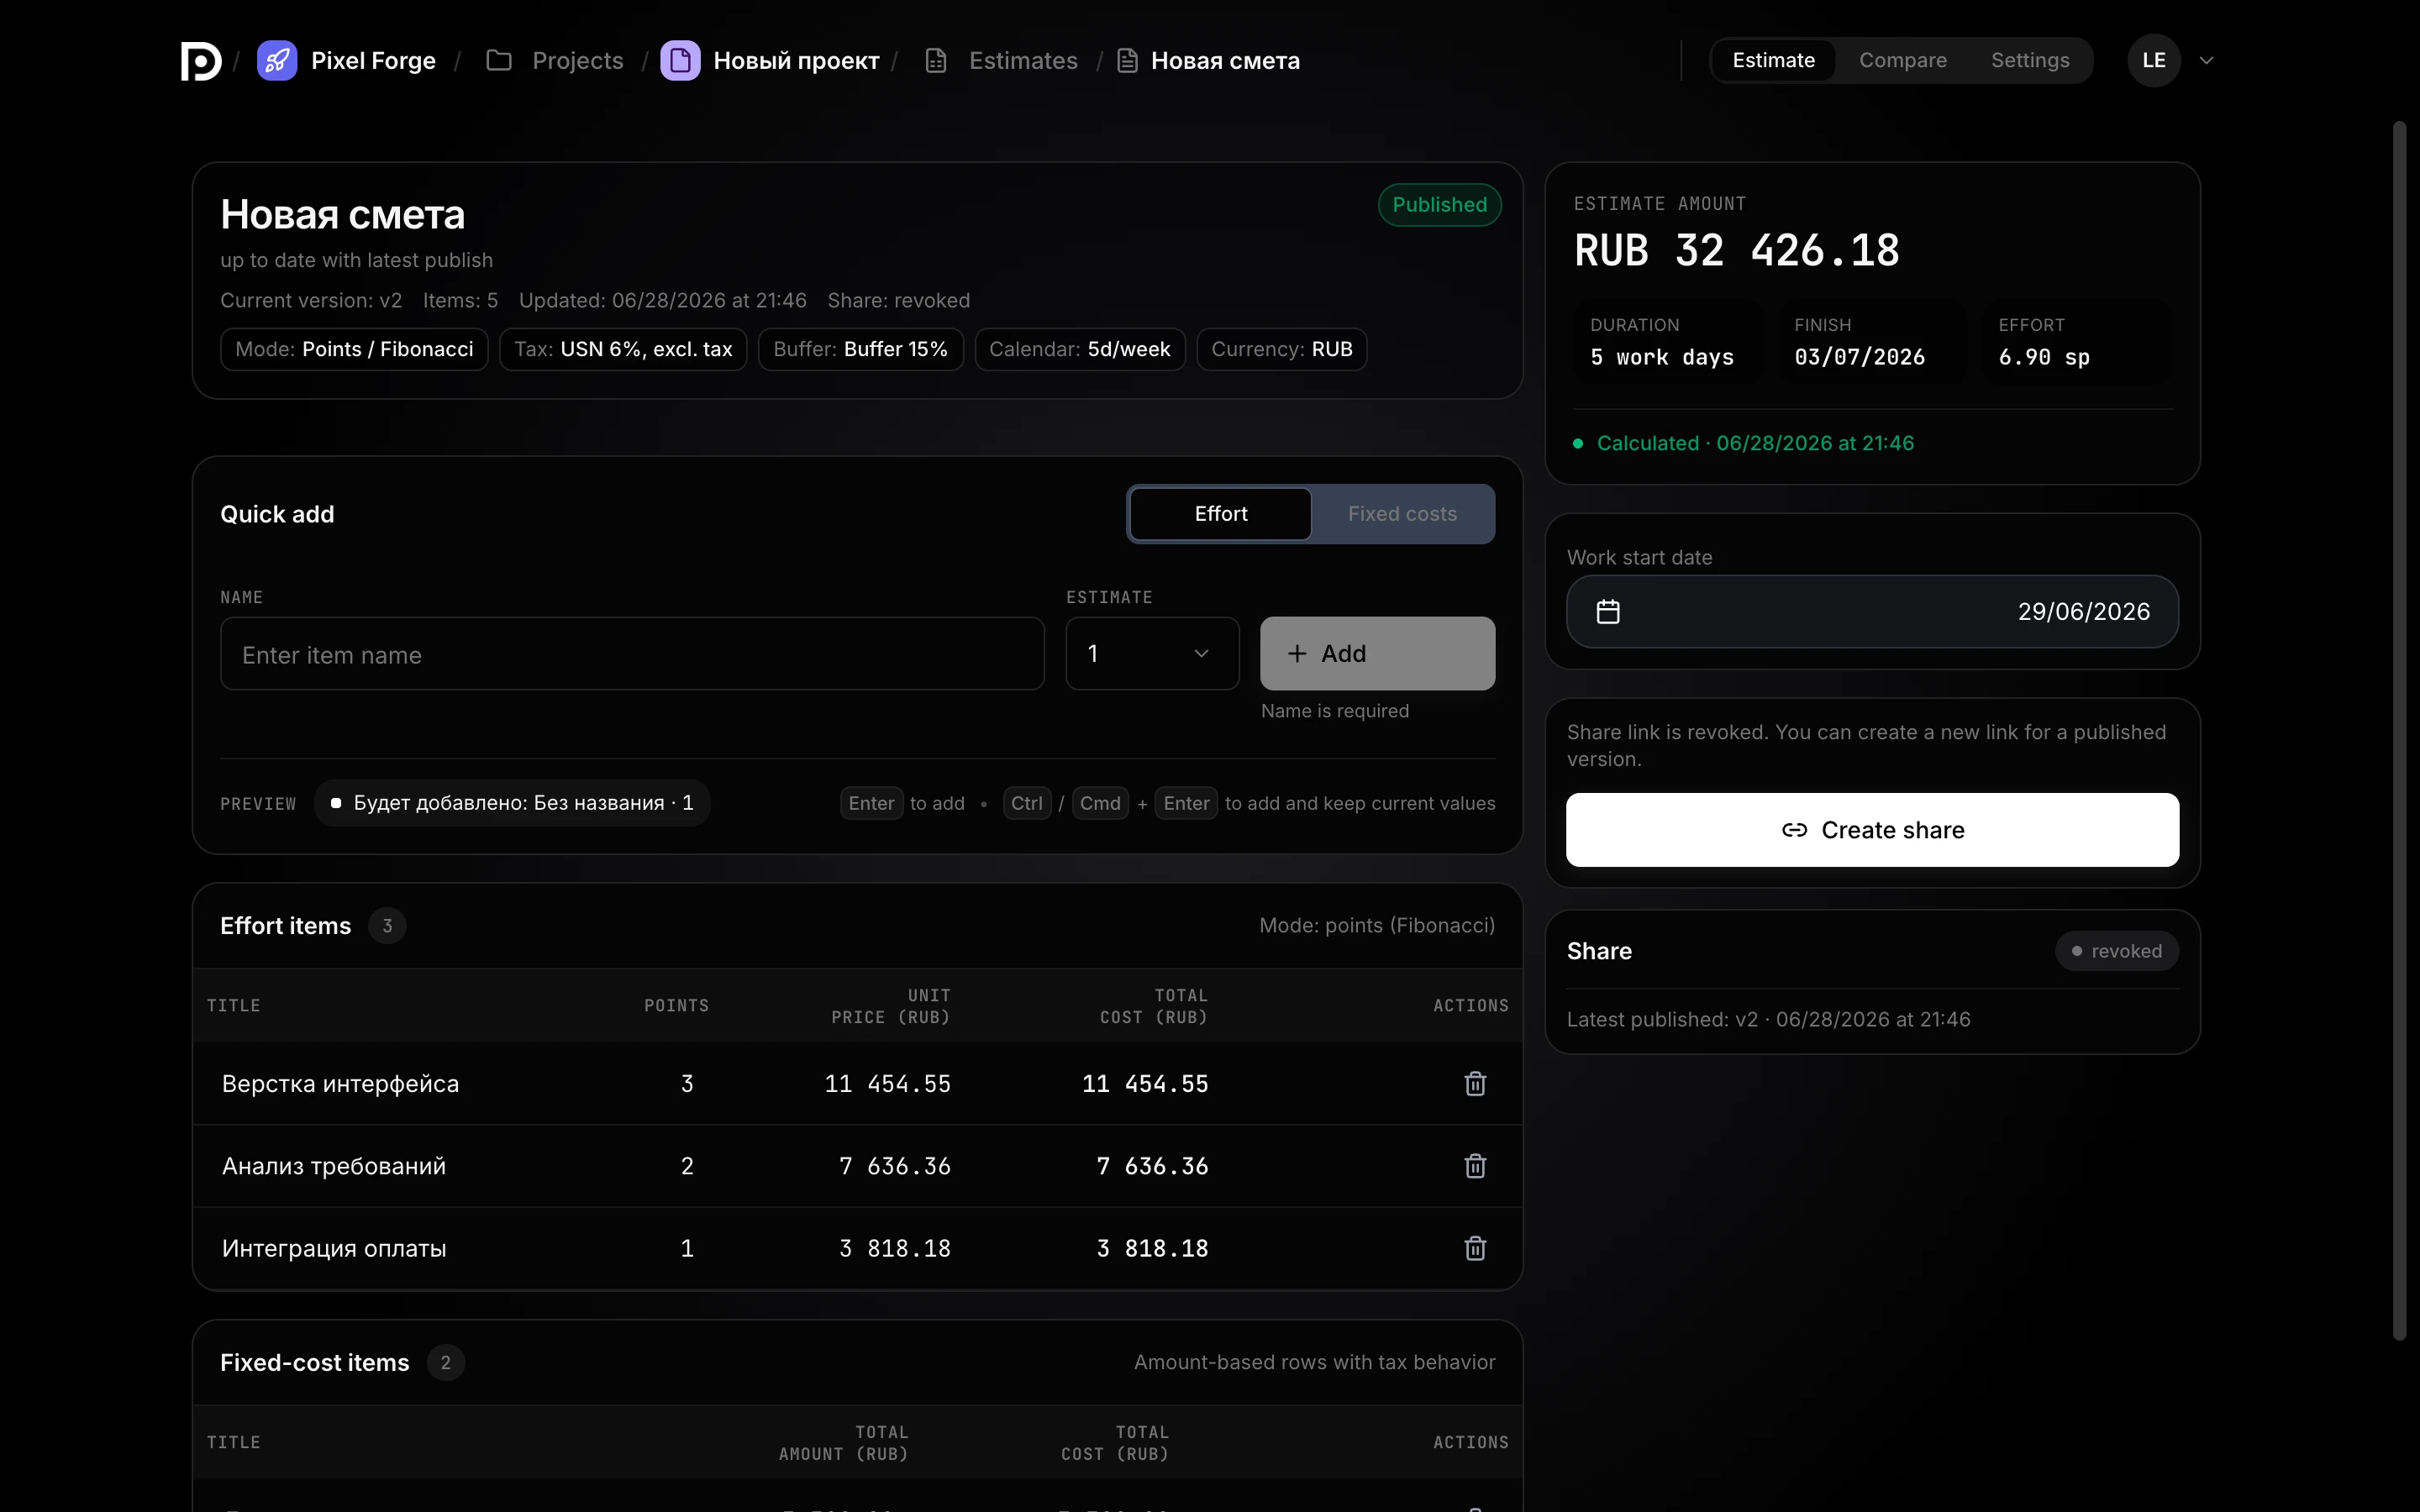Click the app logo in the breadcrumb bar
The width and height of the screenshot is (2420, 1512).
(201, 61)
